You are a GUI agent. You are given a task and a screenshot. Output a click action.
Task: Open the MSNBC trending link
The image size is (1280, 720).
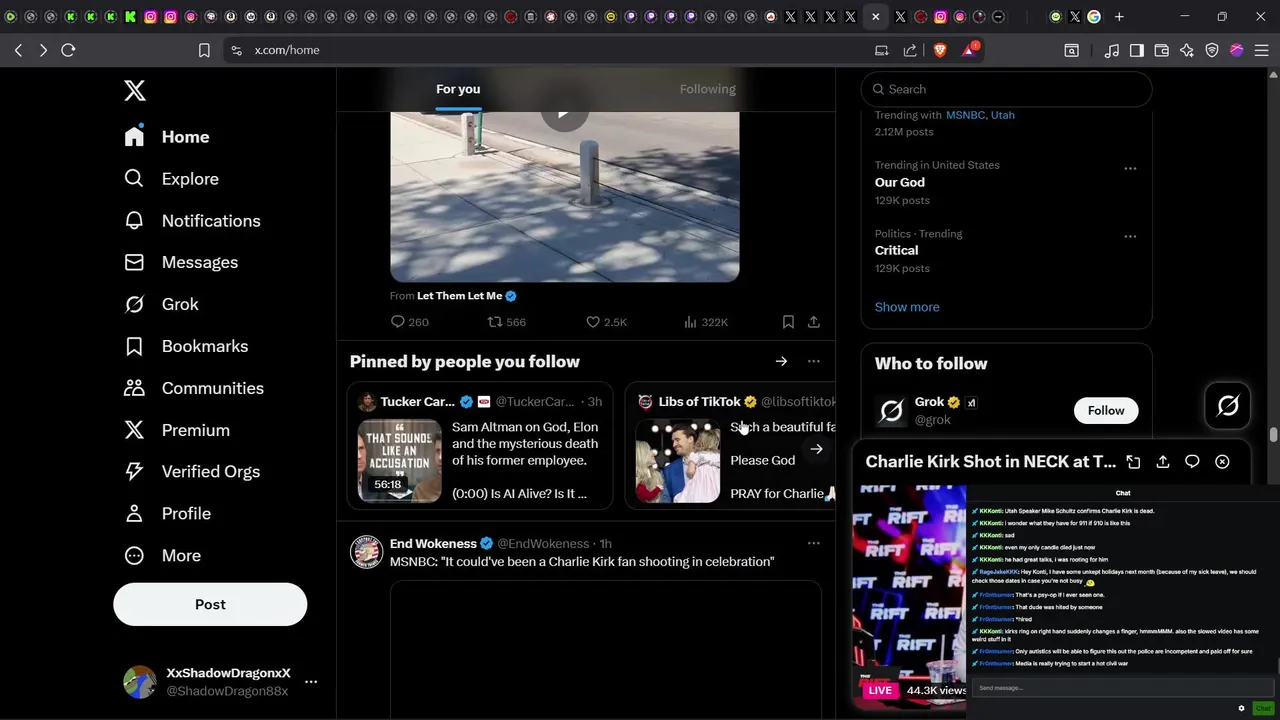[965, 115]
